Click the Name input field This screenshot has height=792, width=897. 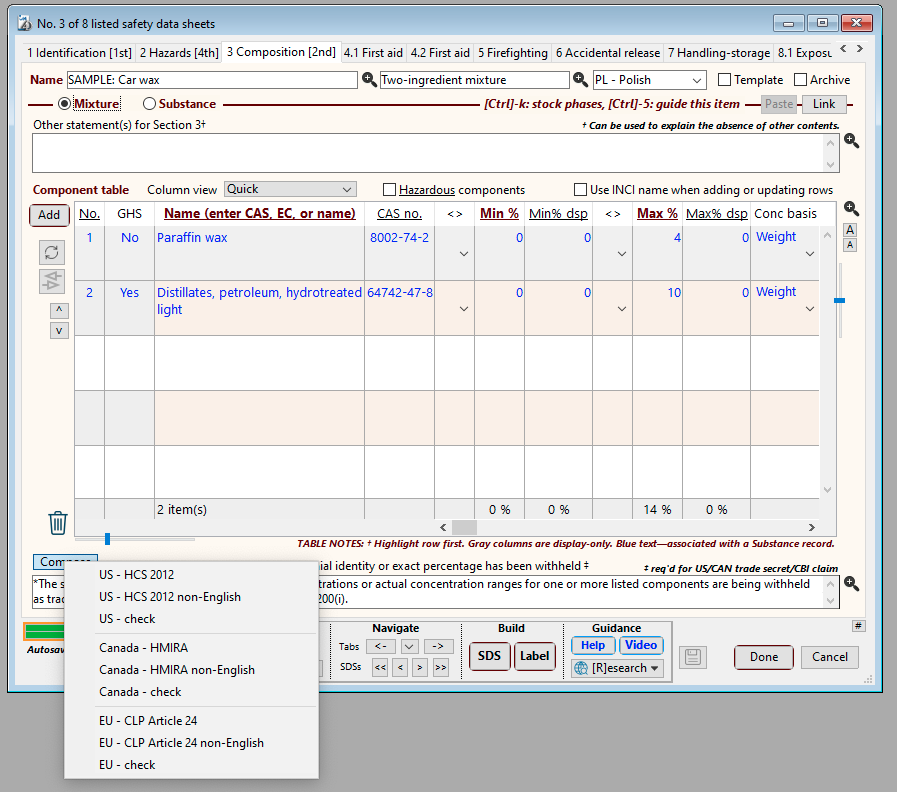(x=212, y=80)
